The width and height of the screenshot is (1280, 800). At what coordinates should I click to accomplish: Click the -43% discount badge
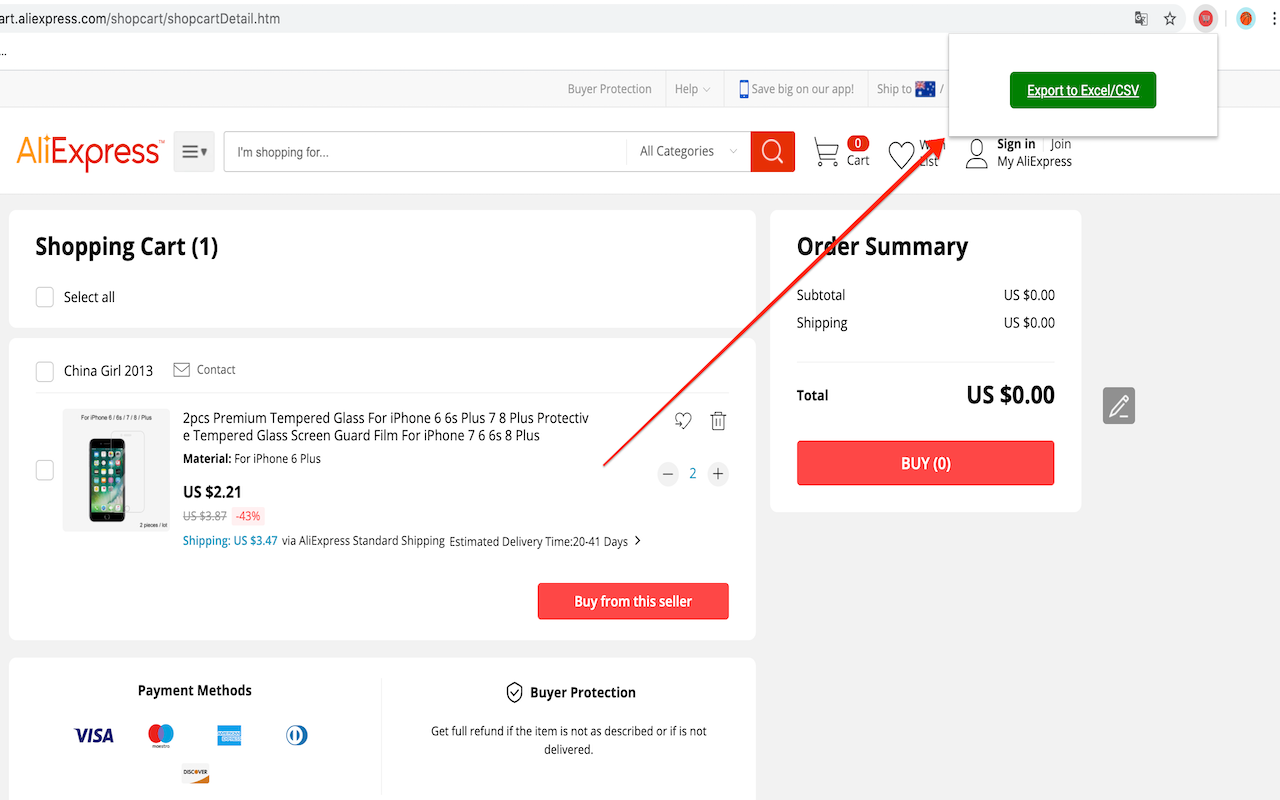(247, 516)
